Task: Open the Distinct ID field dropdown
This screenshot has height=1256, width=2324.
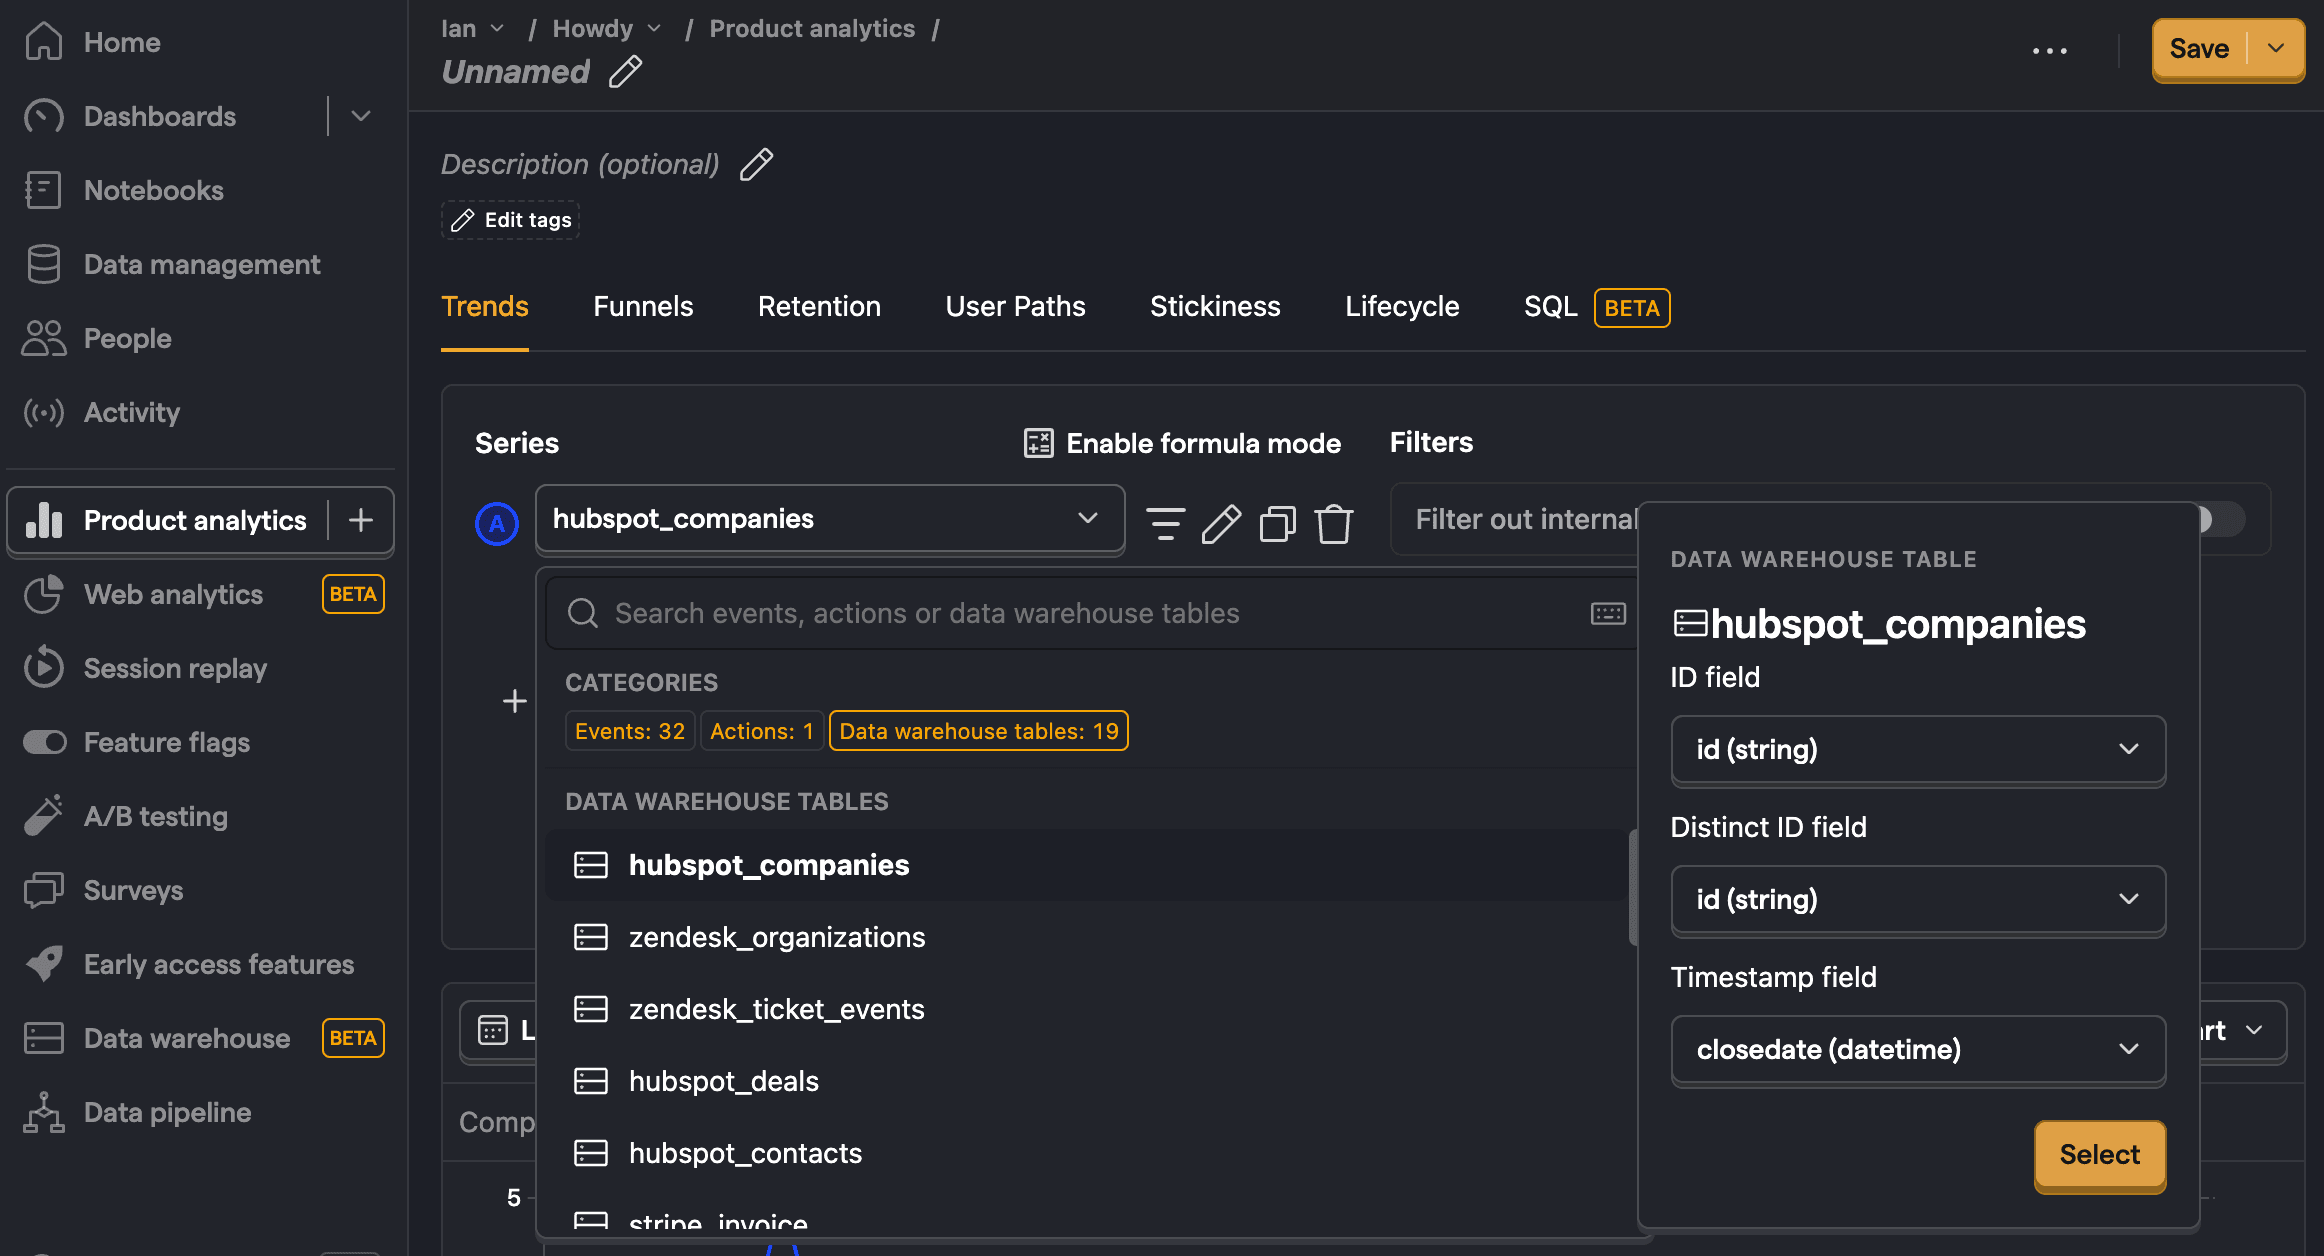Action: tap(1916, 899)
